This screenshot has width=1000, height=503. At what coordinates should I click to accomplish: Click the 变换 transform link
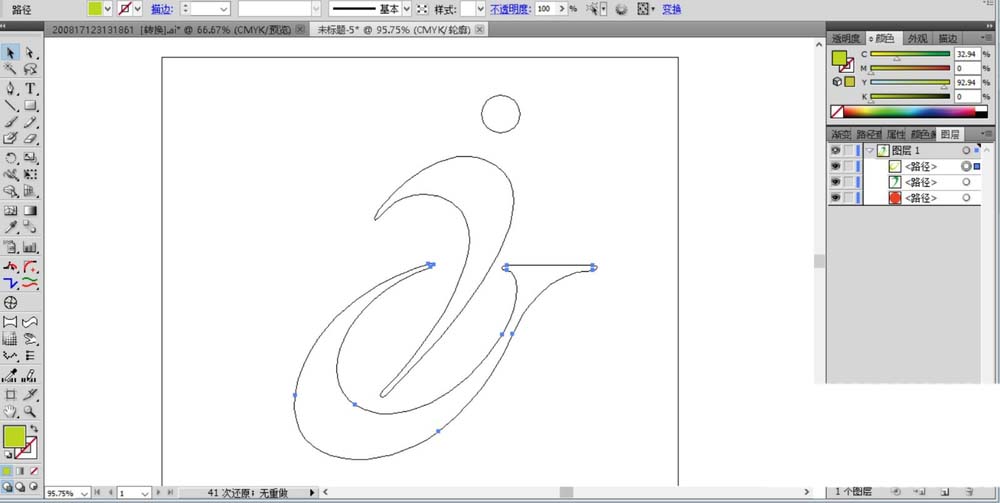(x=672, y=10)
